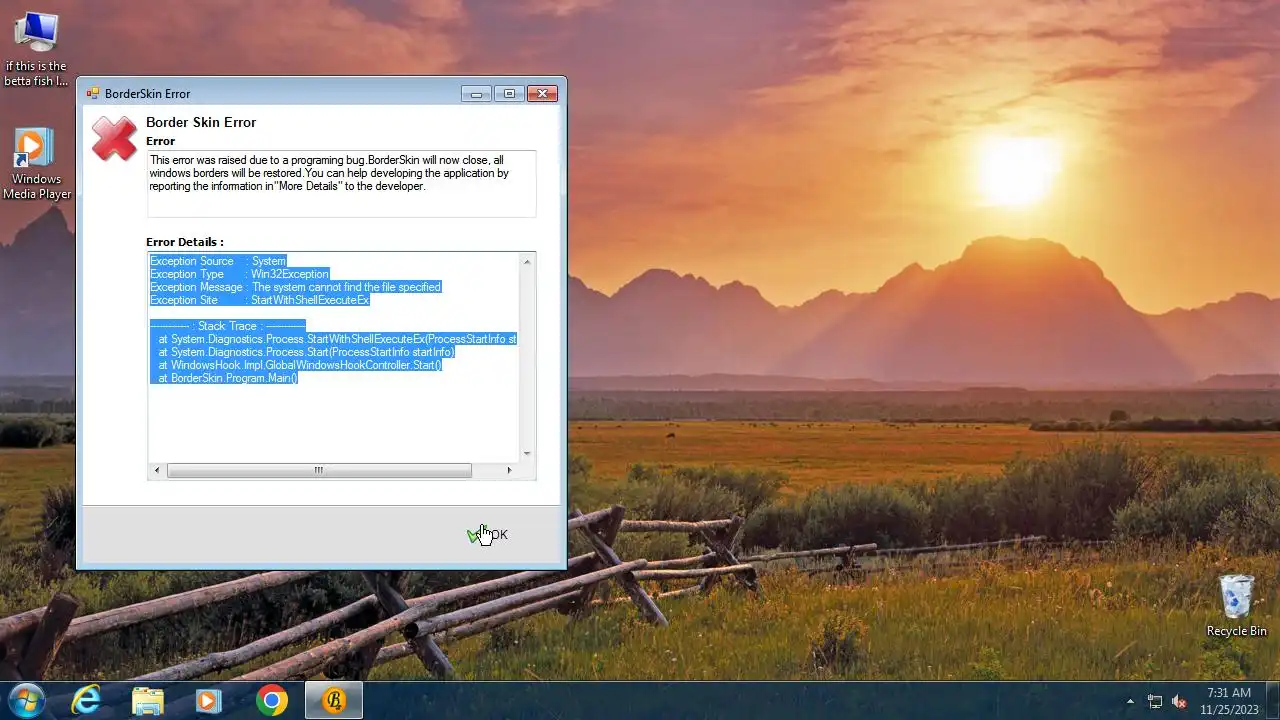This screenshot has width=1280, height=720.
Task: Launch Internet Explorer from the taskbar
Action: coord(87,700)
